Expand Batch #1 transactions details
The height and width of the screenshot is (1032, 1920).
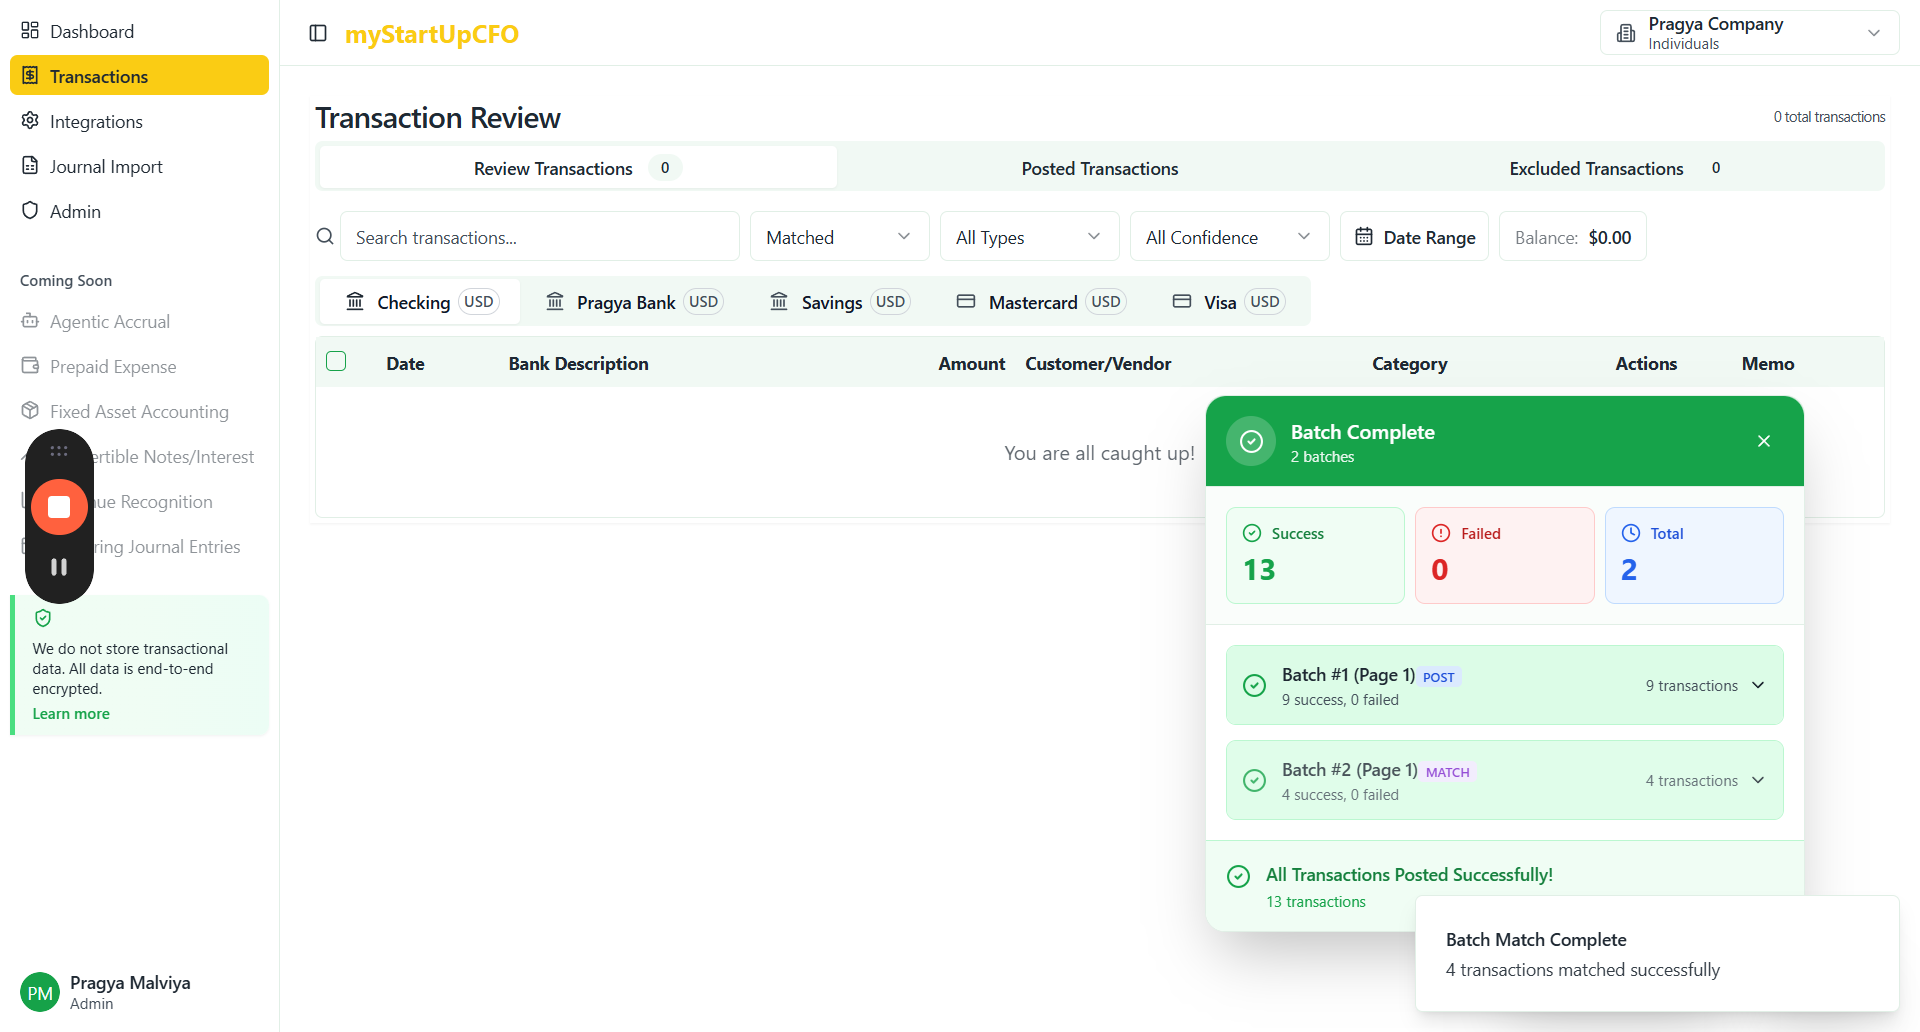(x=1758, y=685)
